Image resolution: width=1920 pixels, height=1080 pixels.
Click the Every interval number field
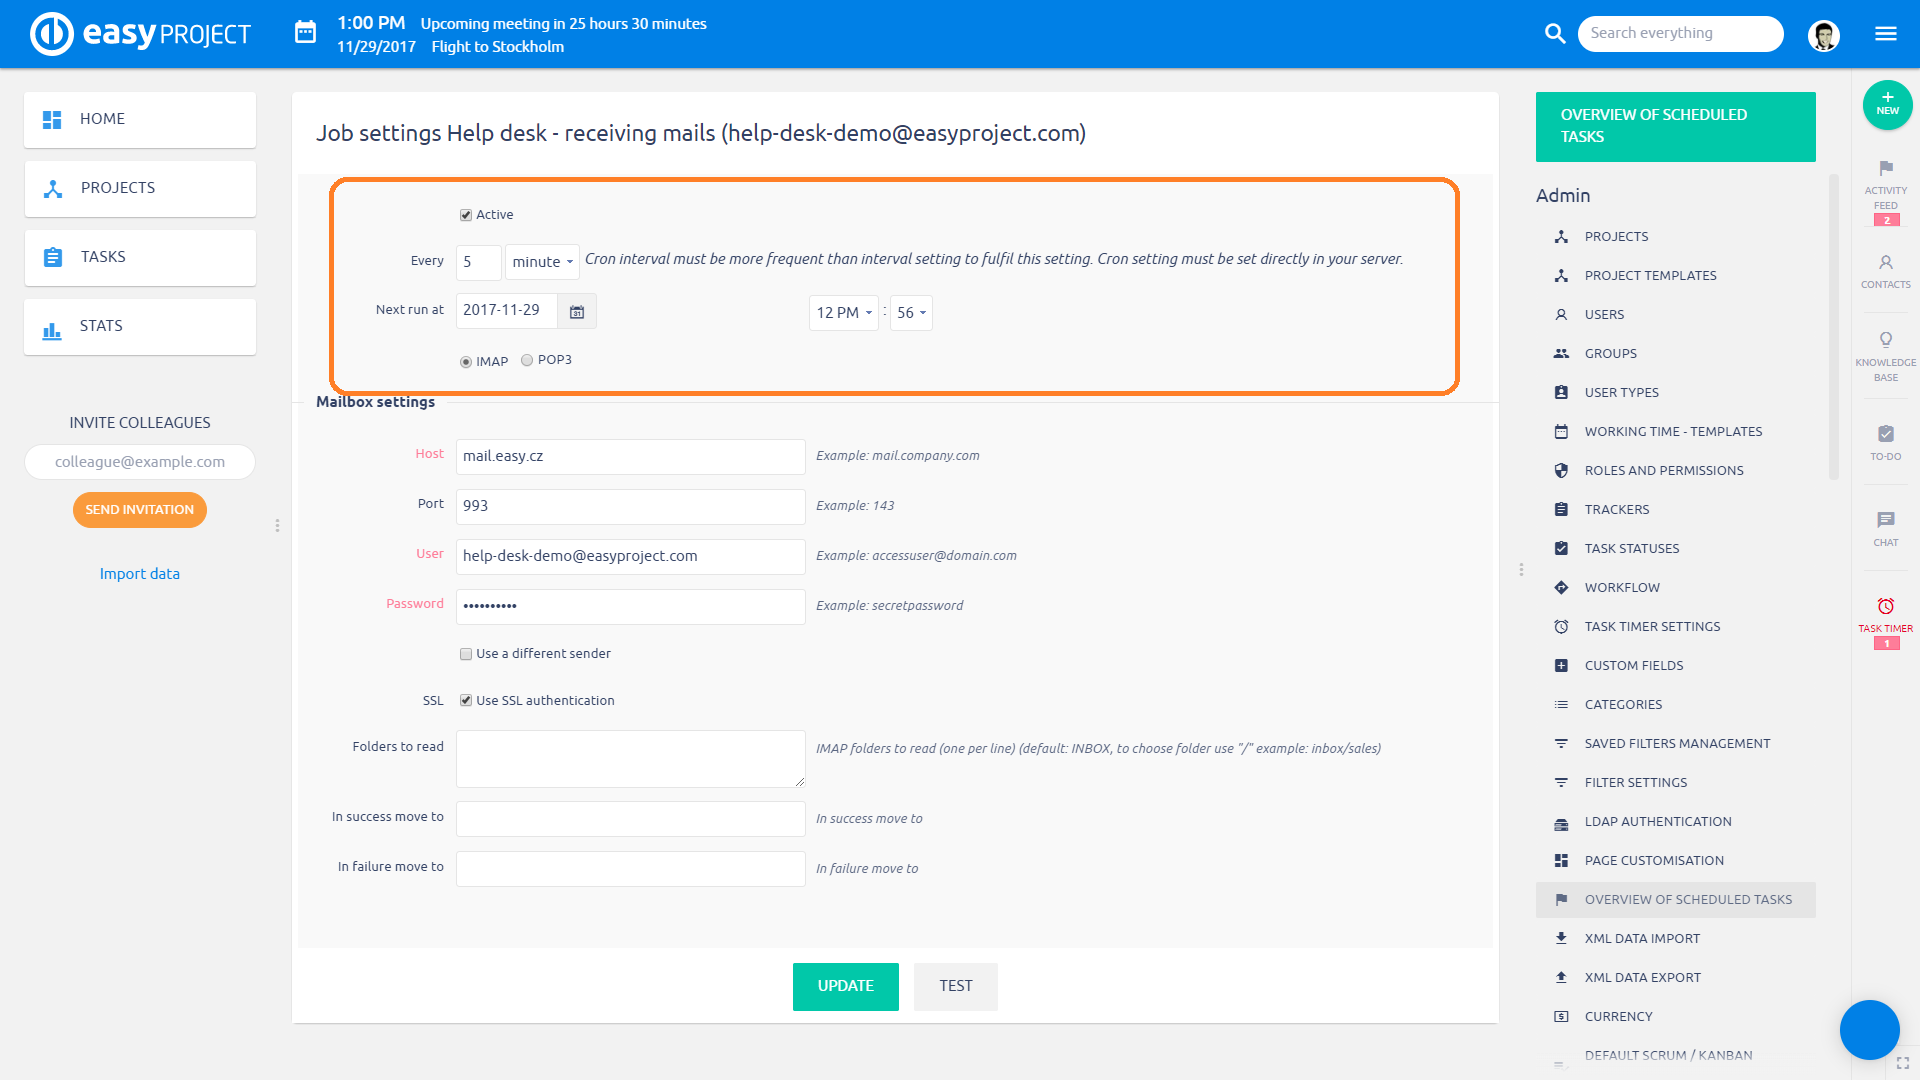(479, 263)
